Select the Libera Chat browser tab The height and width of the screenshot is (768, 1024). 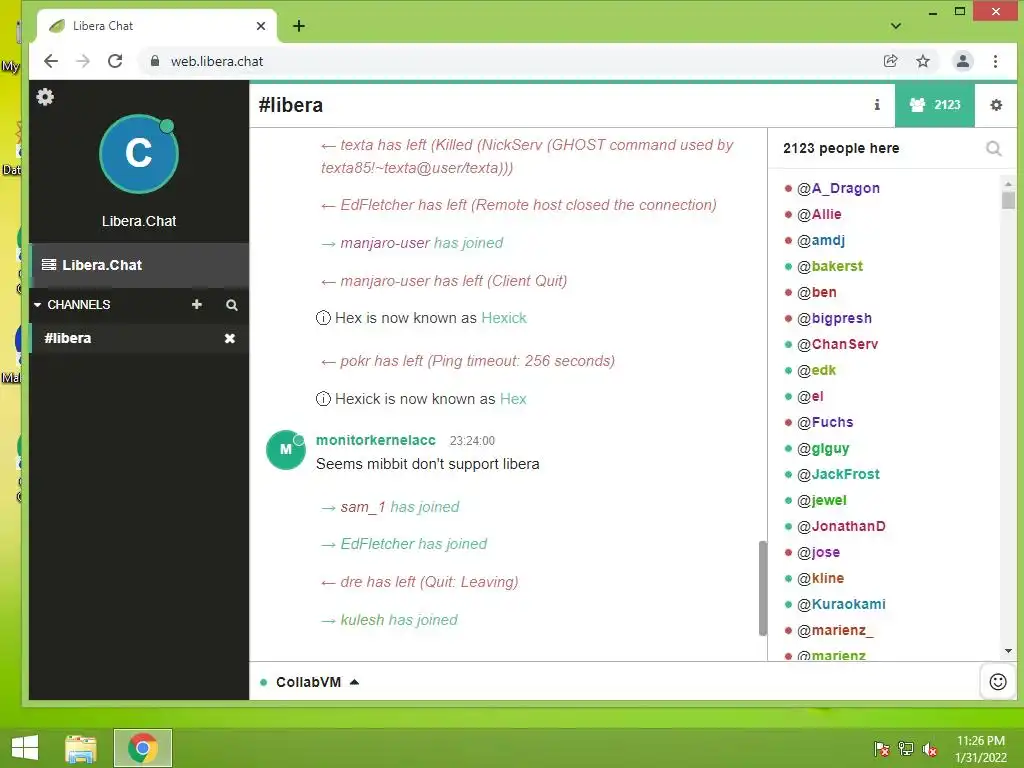[157, 26]
